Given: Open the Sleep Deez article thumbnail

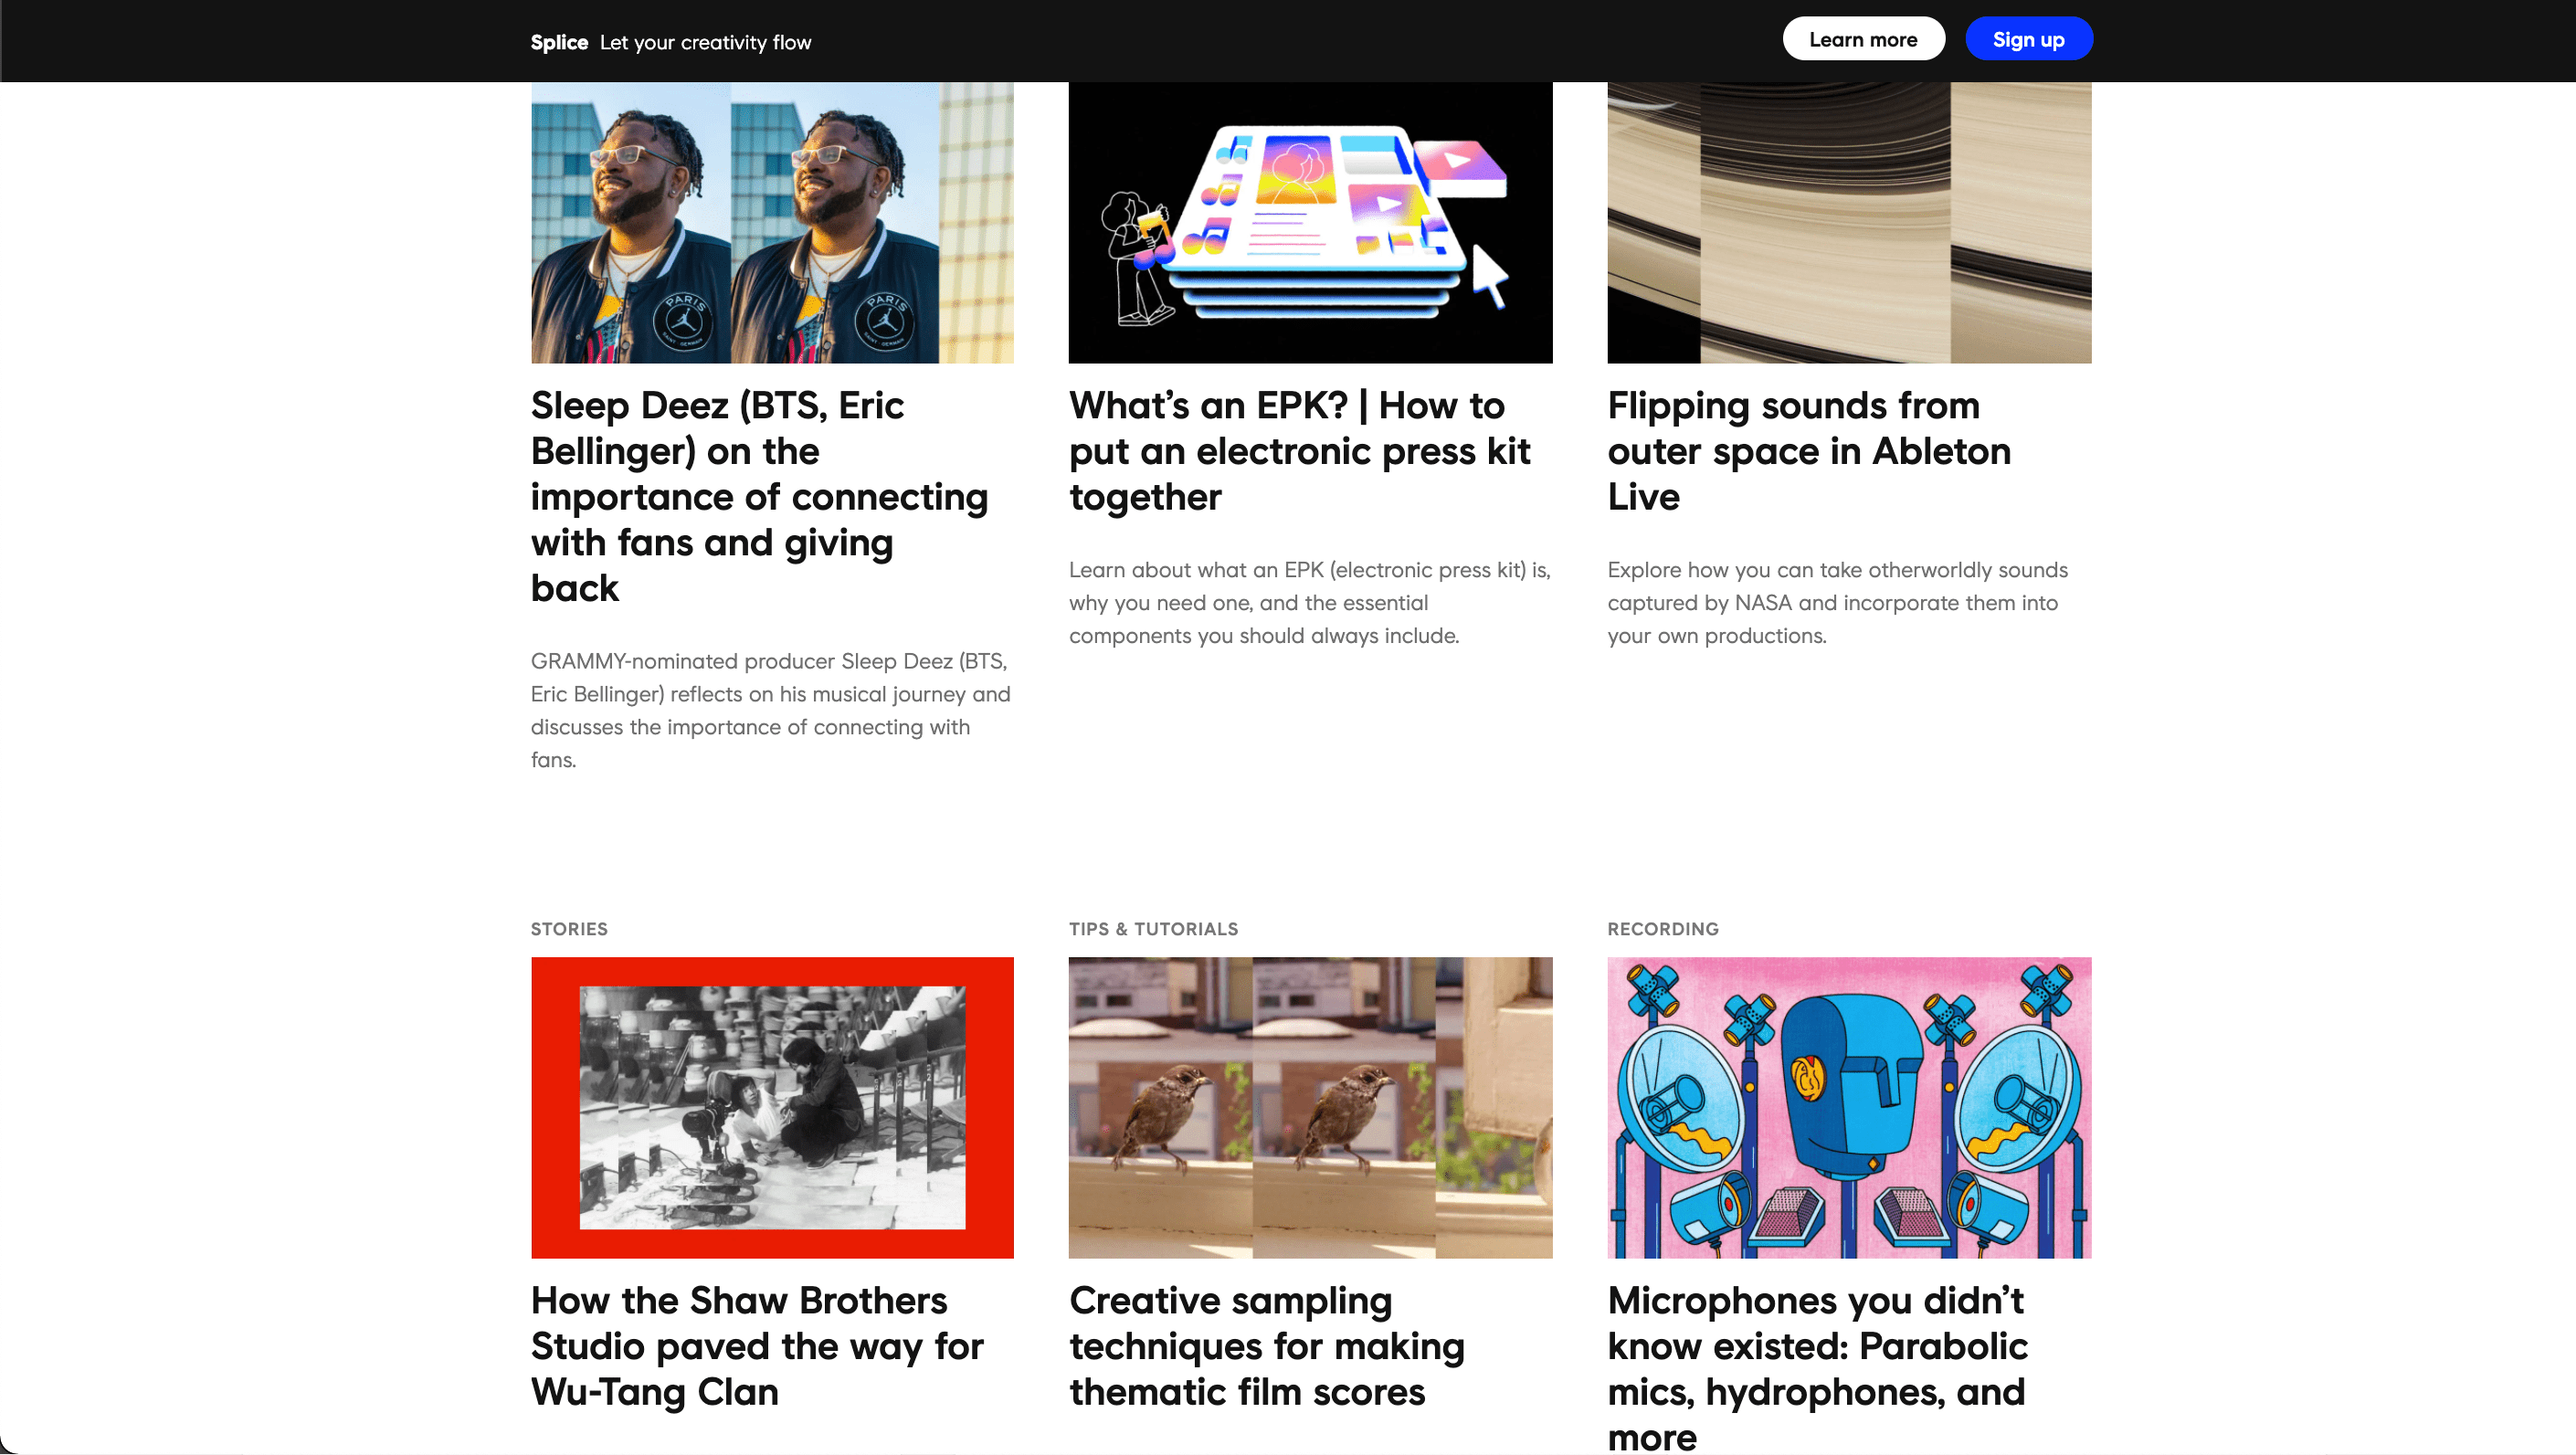Looking at the screenshot, I should 772,222.
